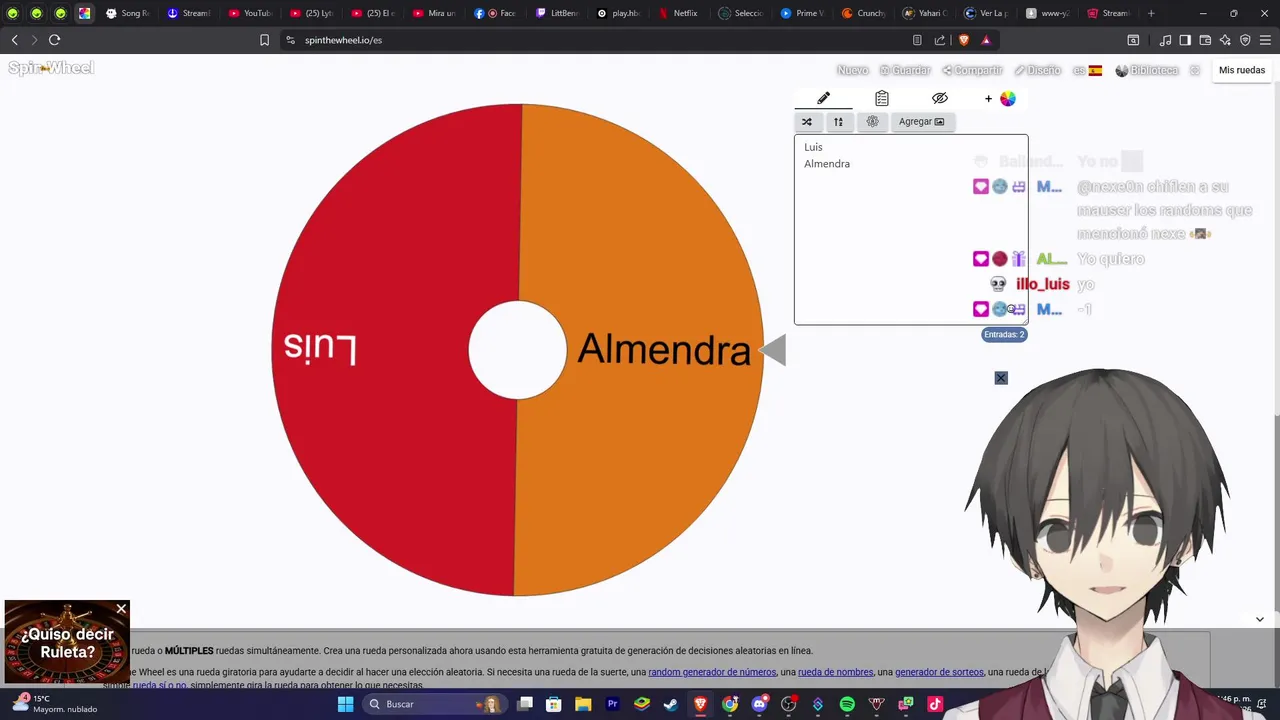This screenshot has height=720, width=1280.
Task: Open the results clipboard tab
Action: coord(881,98)
